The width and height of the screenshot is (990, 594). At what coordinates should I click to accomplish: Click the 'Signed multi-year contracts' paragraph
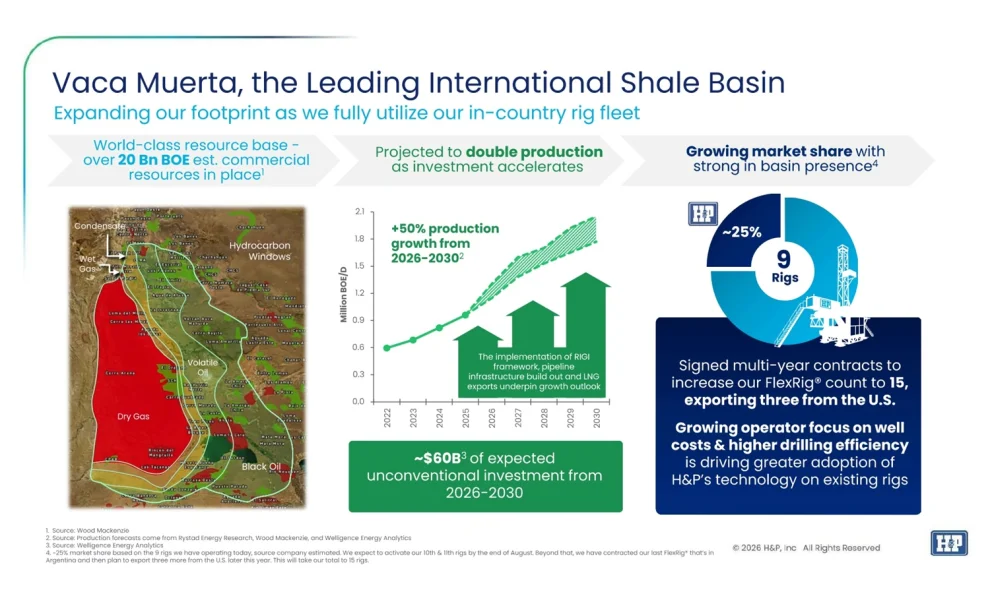(x=788, y=383)
